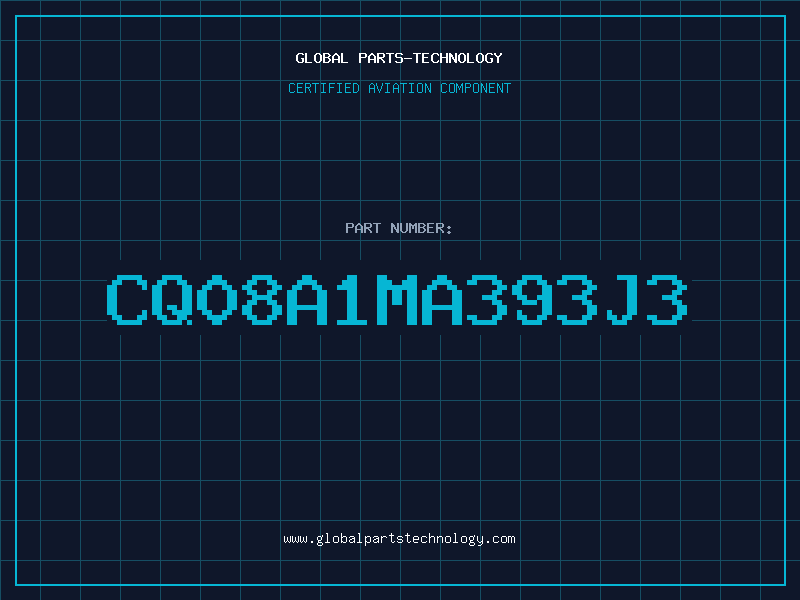Click the PART NUMBER: label
Image resolution: width=800 pixels, height=600 pixels.
[398, 228]
